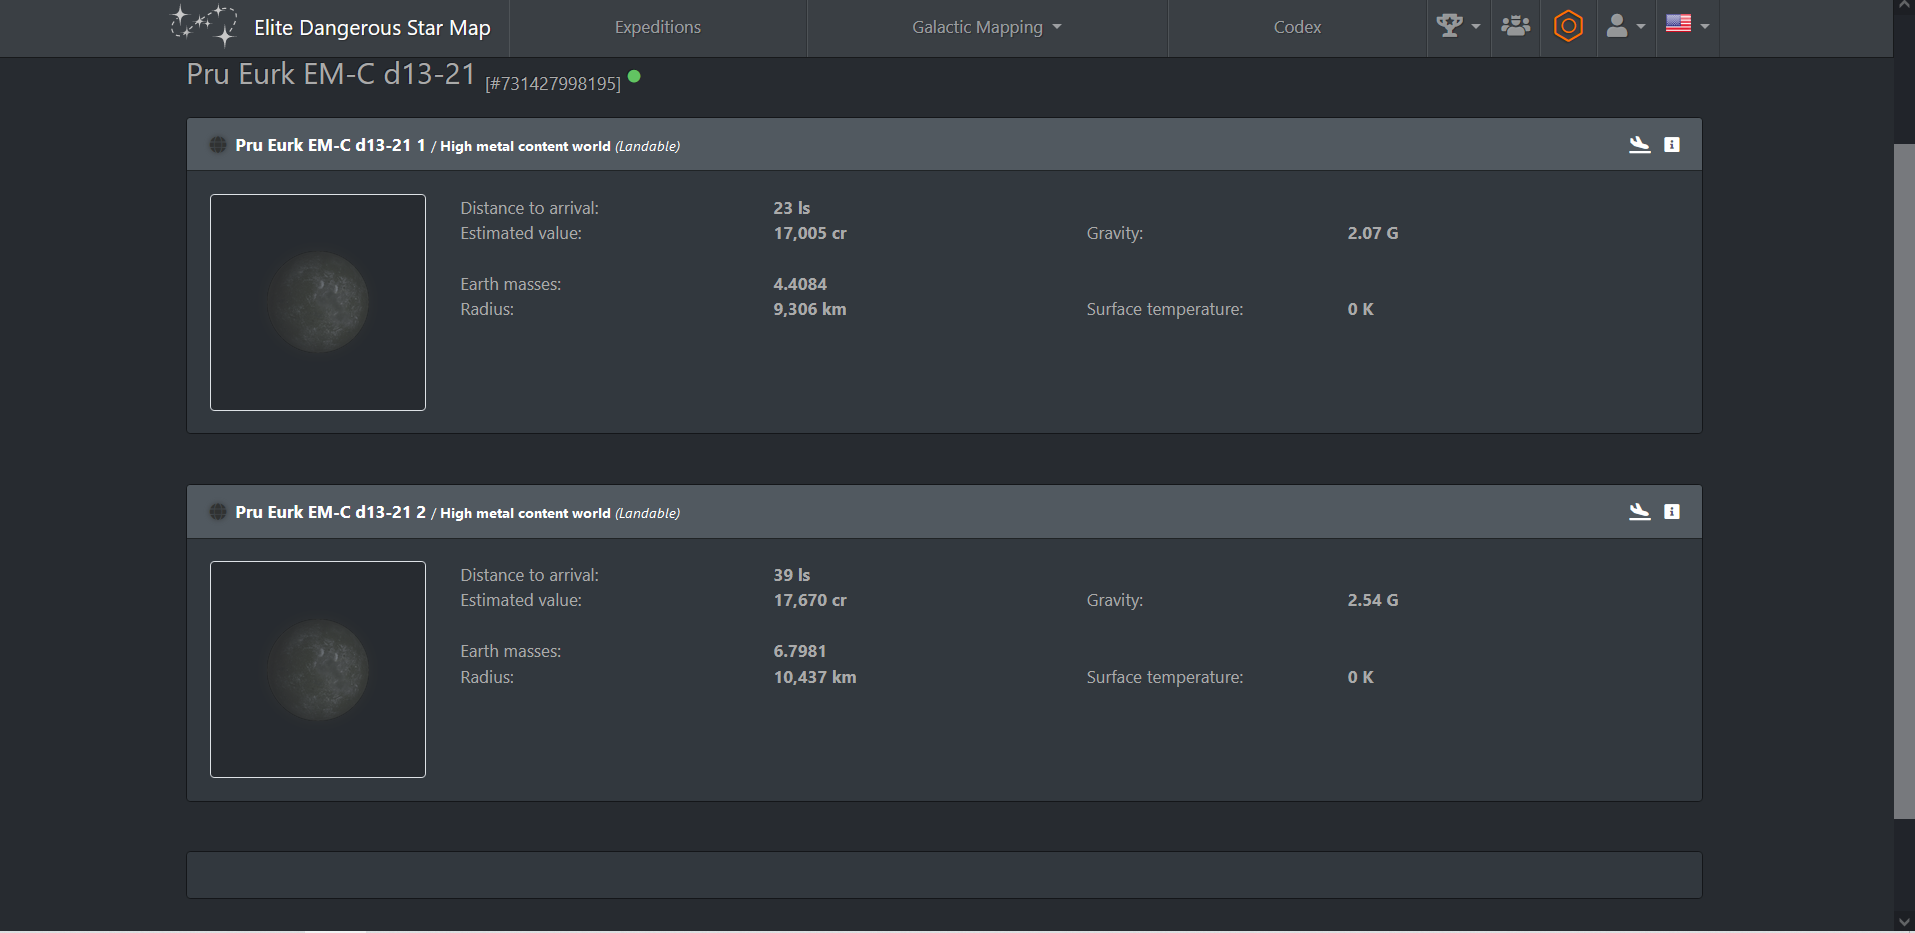1915x933 pixels.
Task: Click the Pru Eurk EM-C d13-21 system heading
Action: (331, 74)
